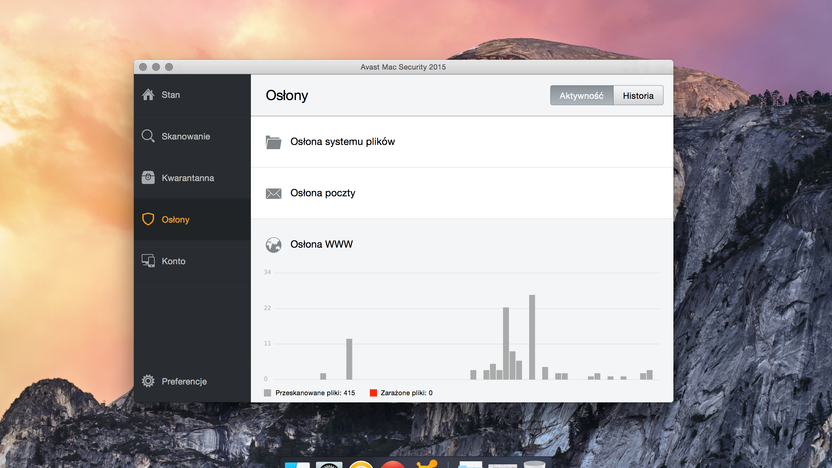
Task: Click the Stan home icon
Action: (x=148, y=94)
